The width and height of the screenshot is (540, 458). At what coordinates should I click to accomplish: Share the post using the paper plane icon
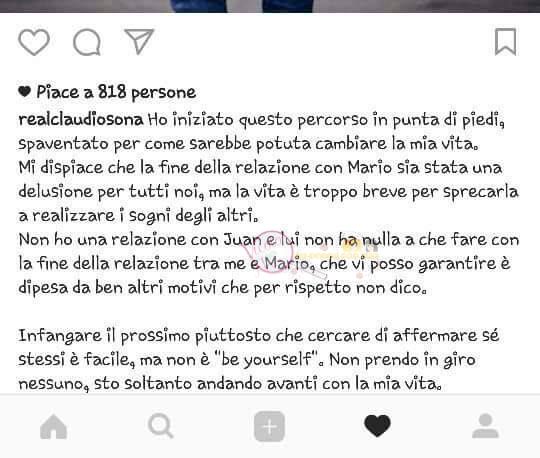pos(139,41)
